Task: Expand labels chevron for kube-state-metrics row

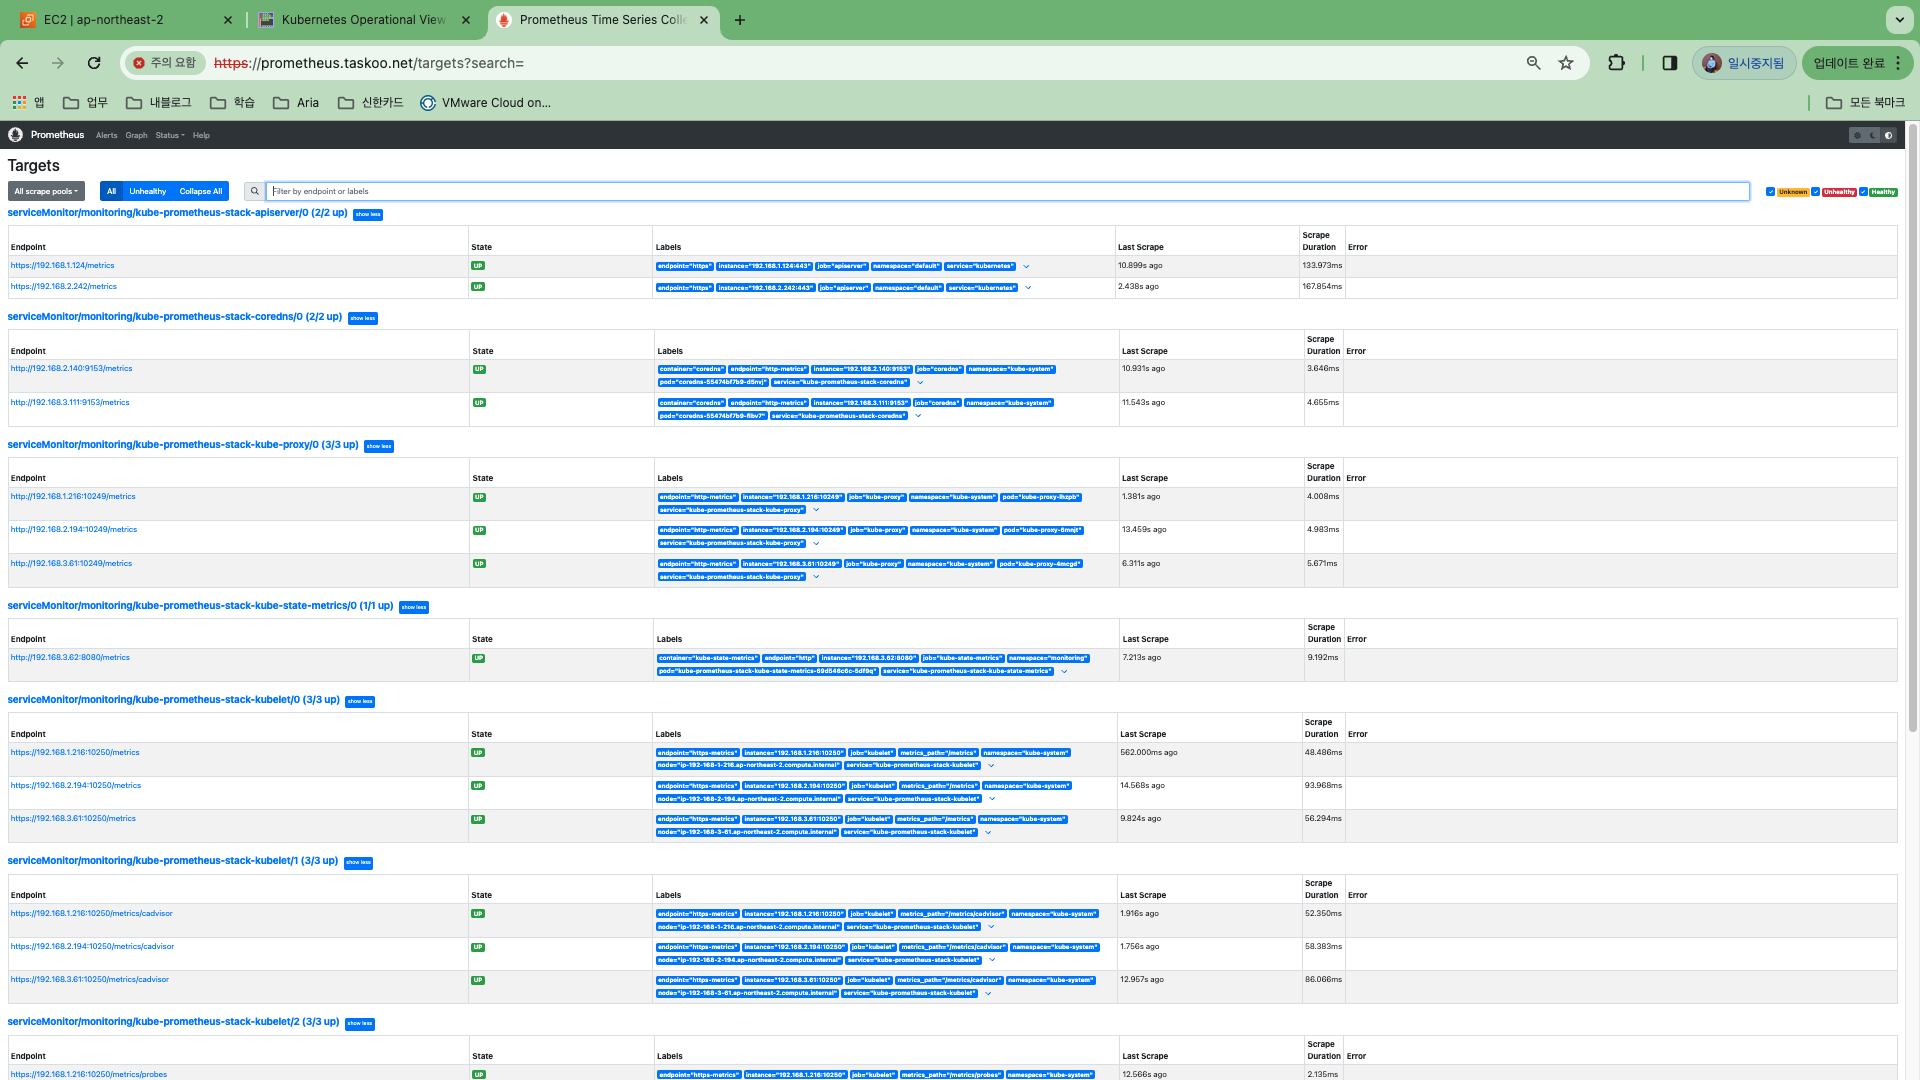Action: click(1064, 671)
